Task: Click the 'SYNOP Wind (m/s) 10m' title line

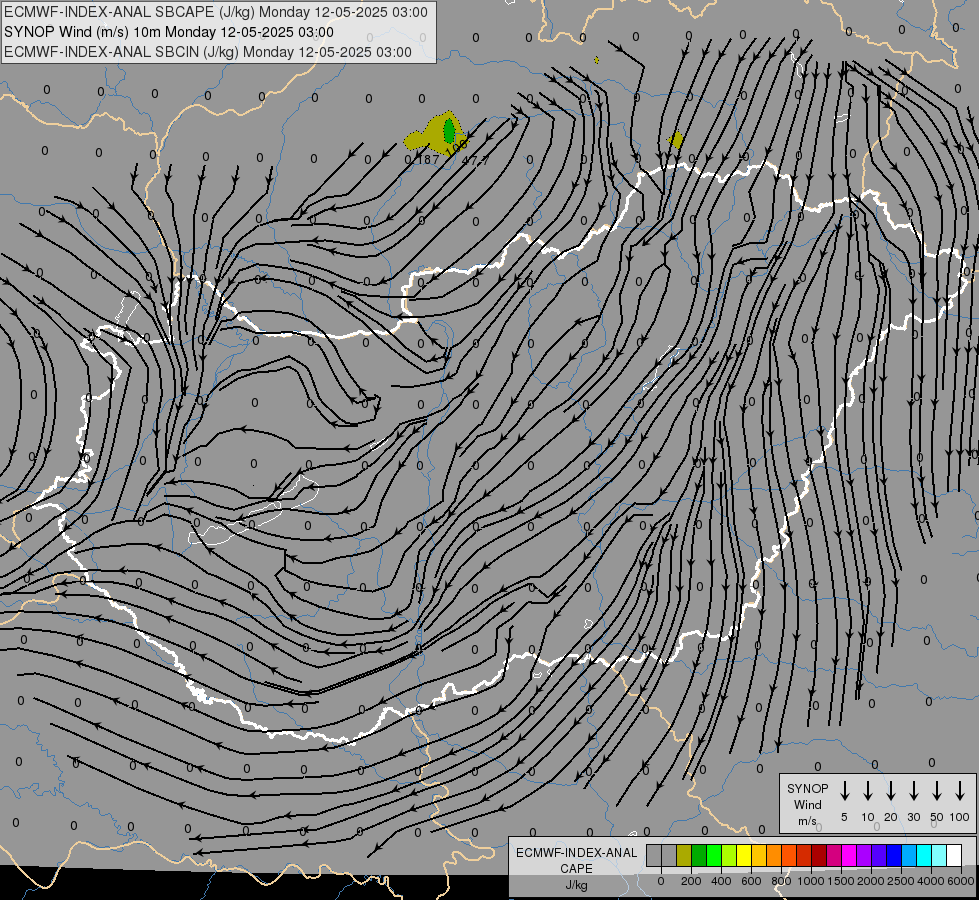Action: 169,32
